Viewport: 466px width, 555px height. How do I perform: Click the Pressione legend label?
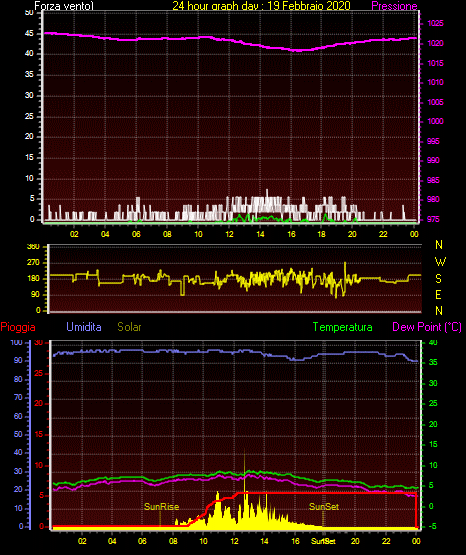[x=394, y=6]
